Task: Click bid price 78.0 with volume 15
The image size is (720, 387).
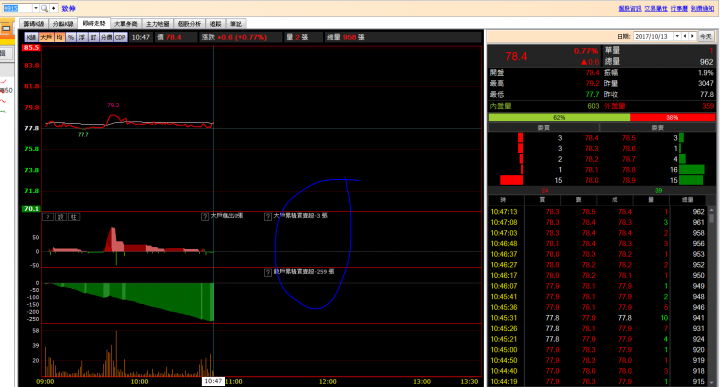Action: pyautogui.click(x=591, y=181)
